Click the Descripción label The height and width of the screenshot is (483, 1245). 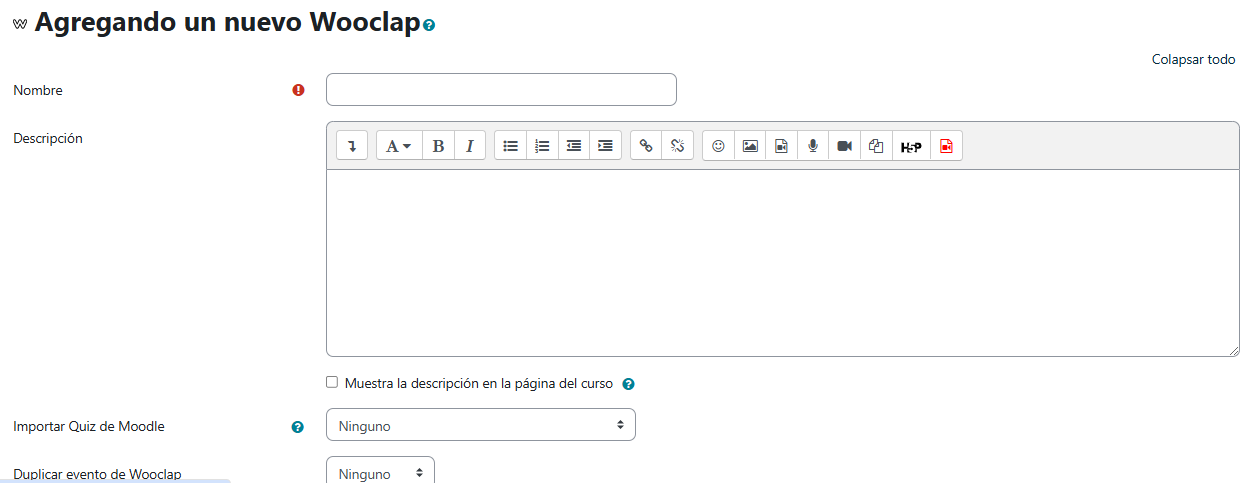coord(48,138)
